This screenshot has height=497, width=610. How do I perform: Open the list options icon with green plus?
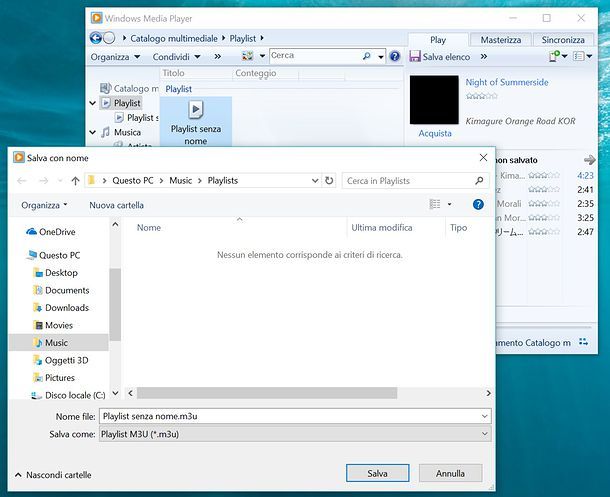point(554,56)
